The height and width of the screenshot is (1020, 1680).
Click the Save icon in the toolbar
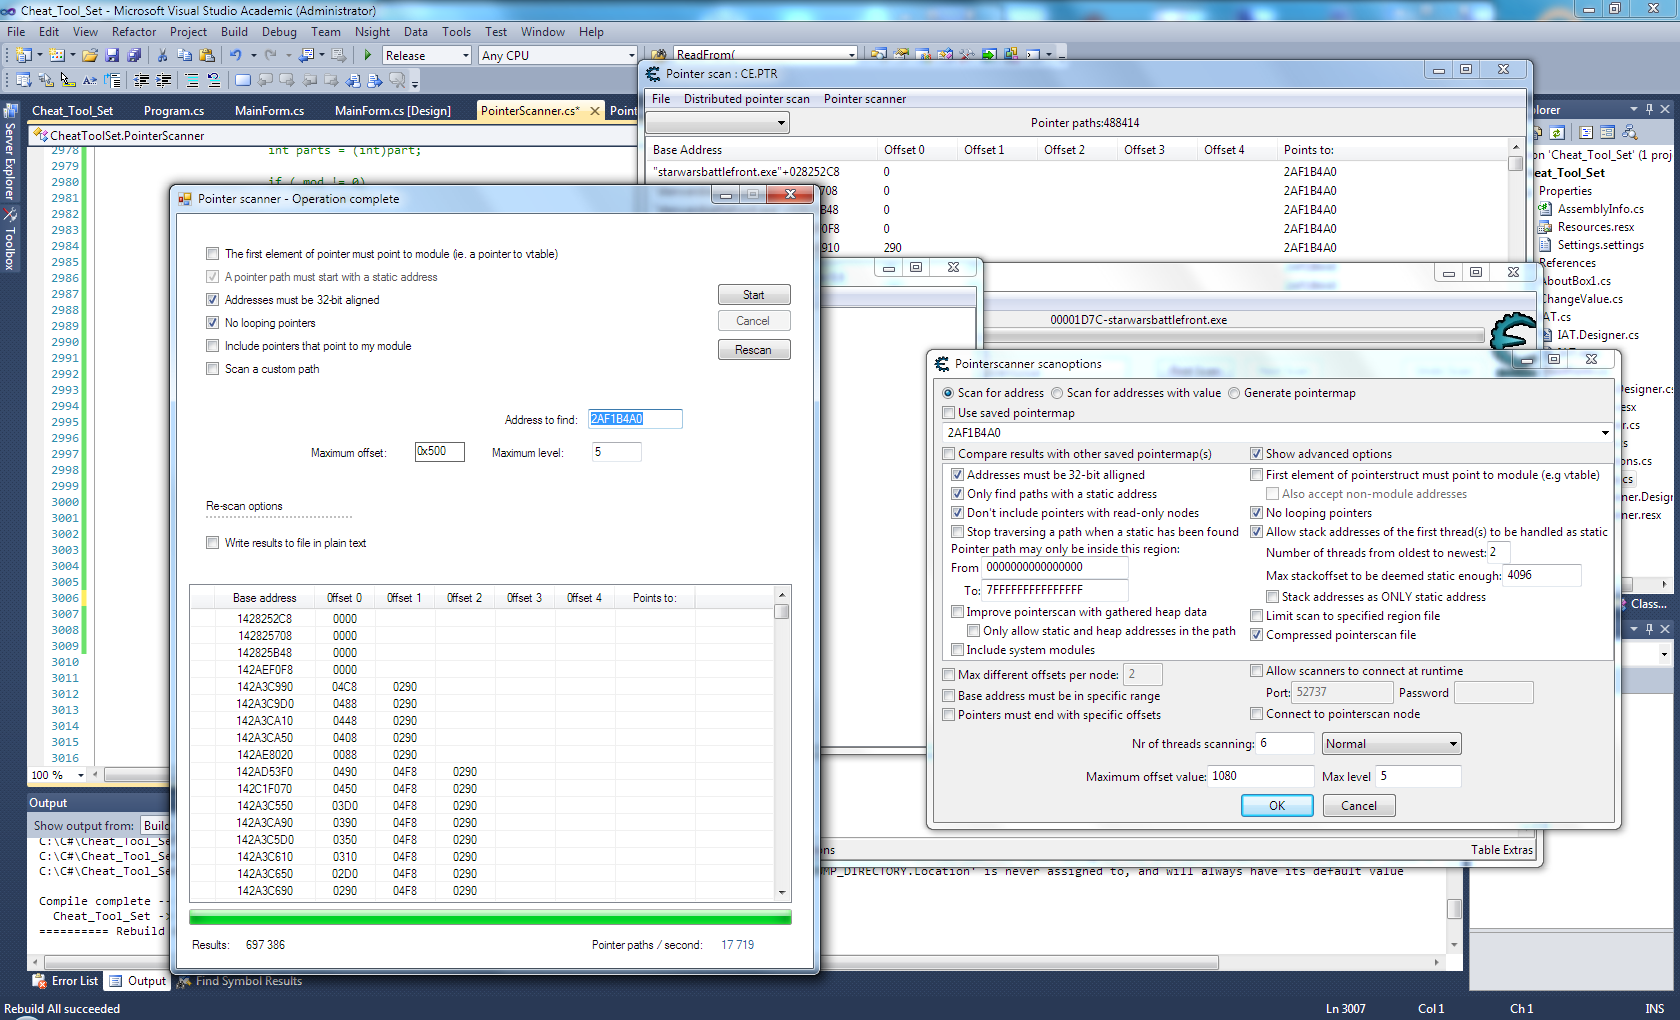pos(112,56)
